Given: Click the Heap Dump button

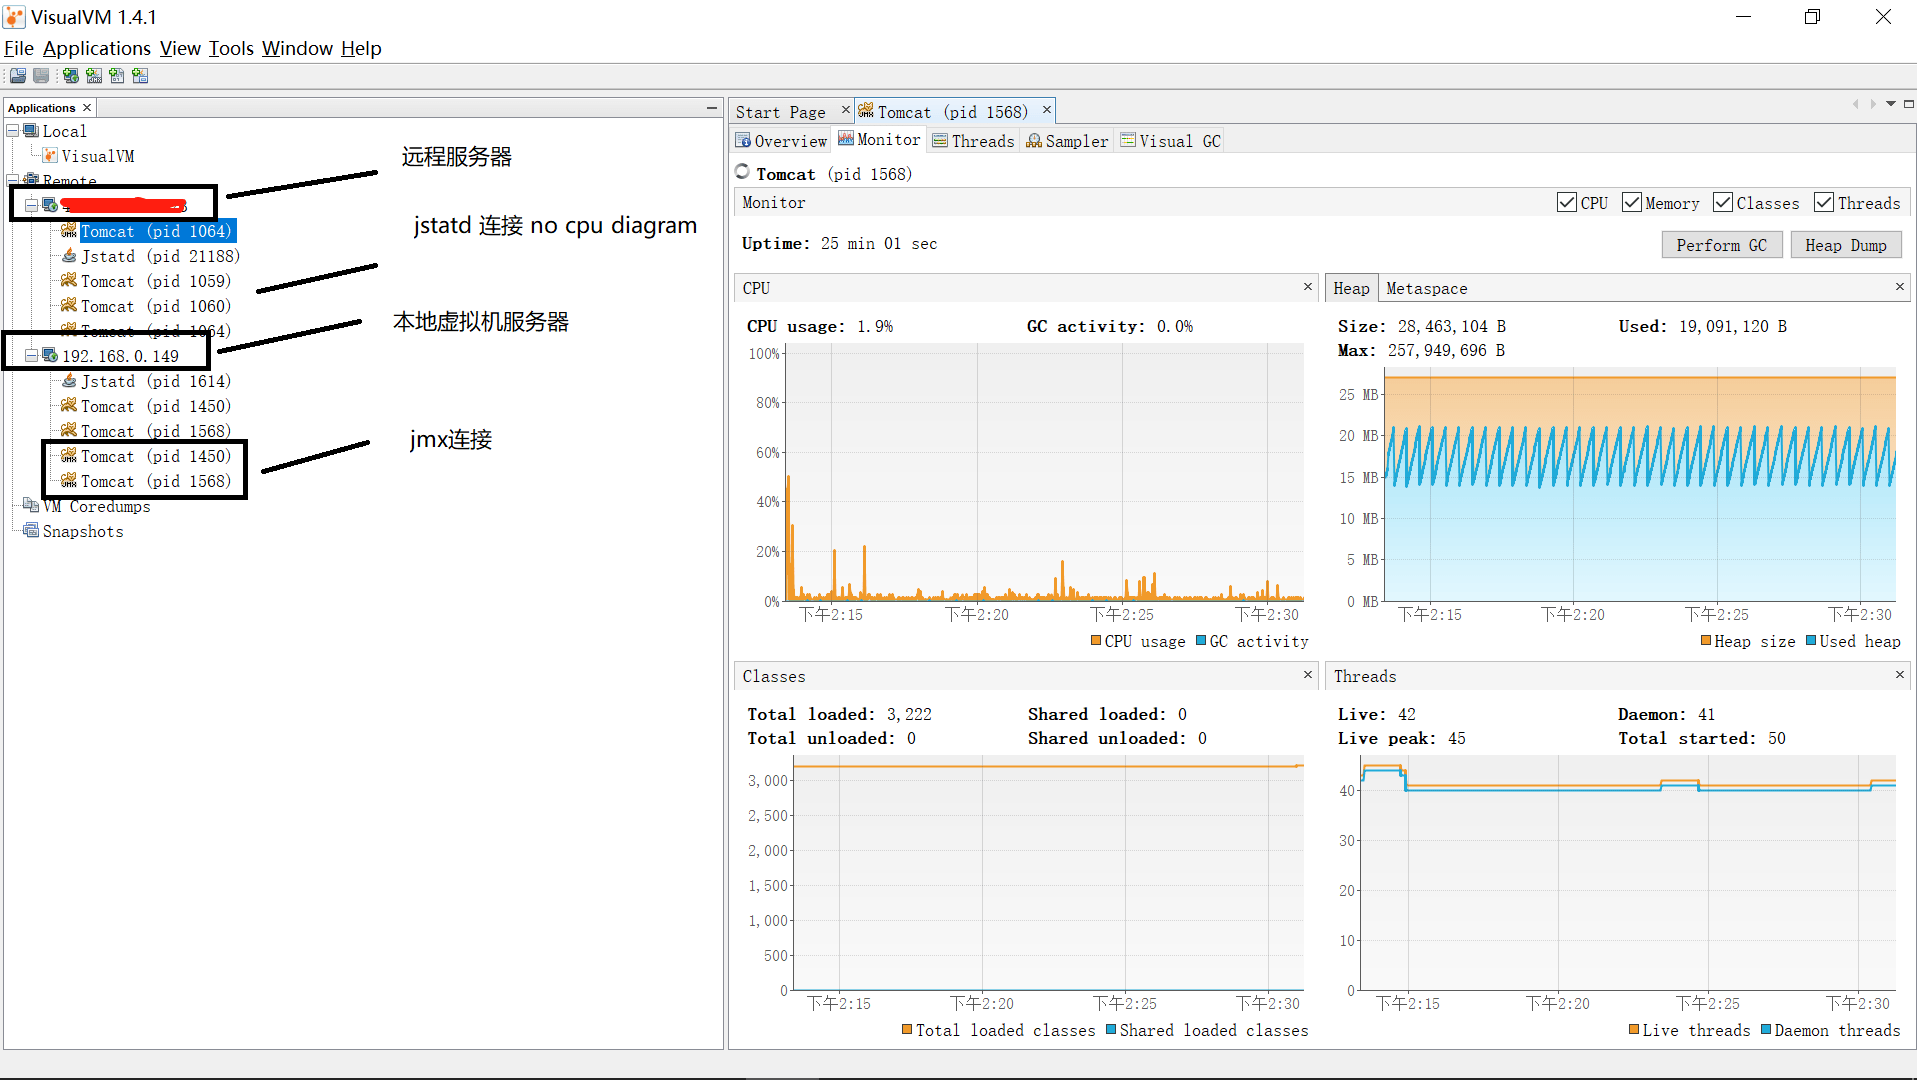Looking at the screenshot, I should [x=1845, y=244].
